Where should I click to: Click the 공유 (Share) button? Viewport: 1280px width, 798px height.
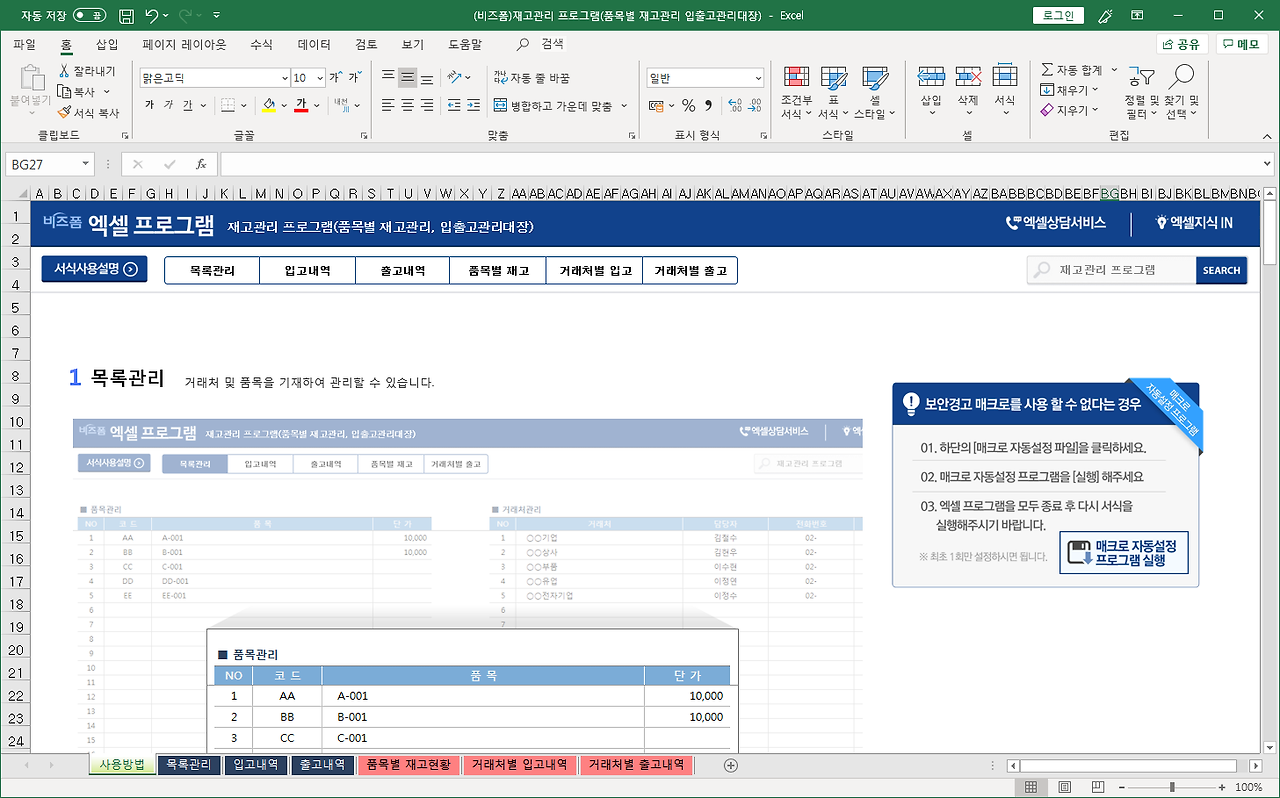[1182, 44]
